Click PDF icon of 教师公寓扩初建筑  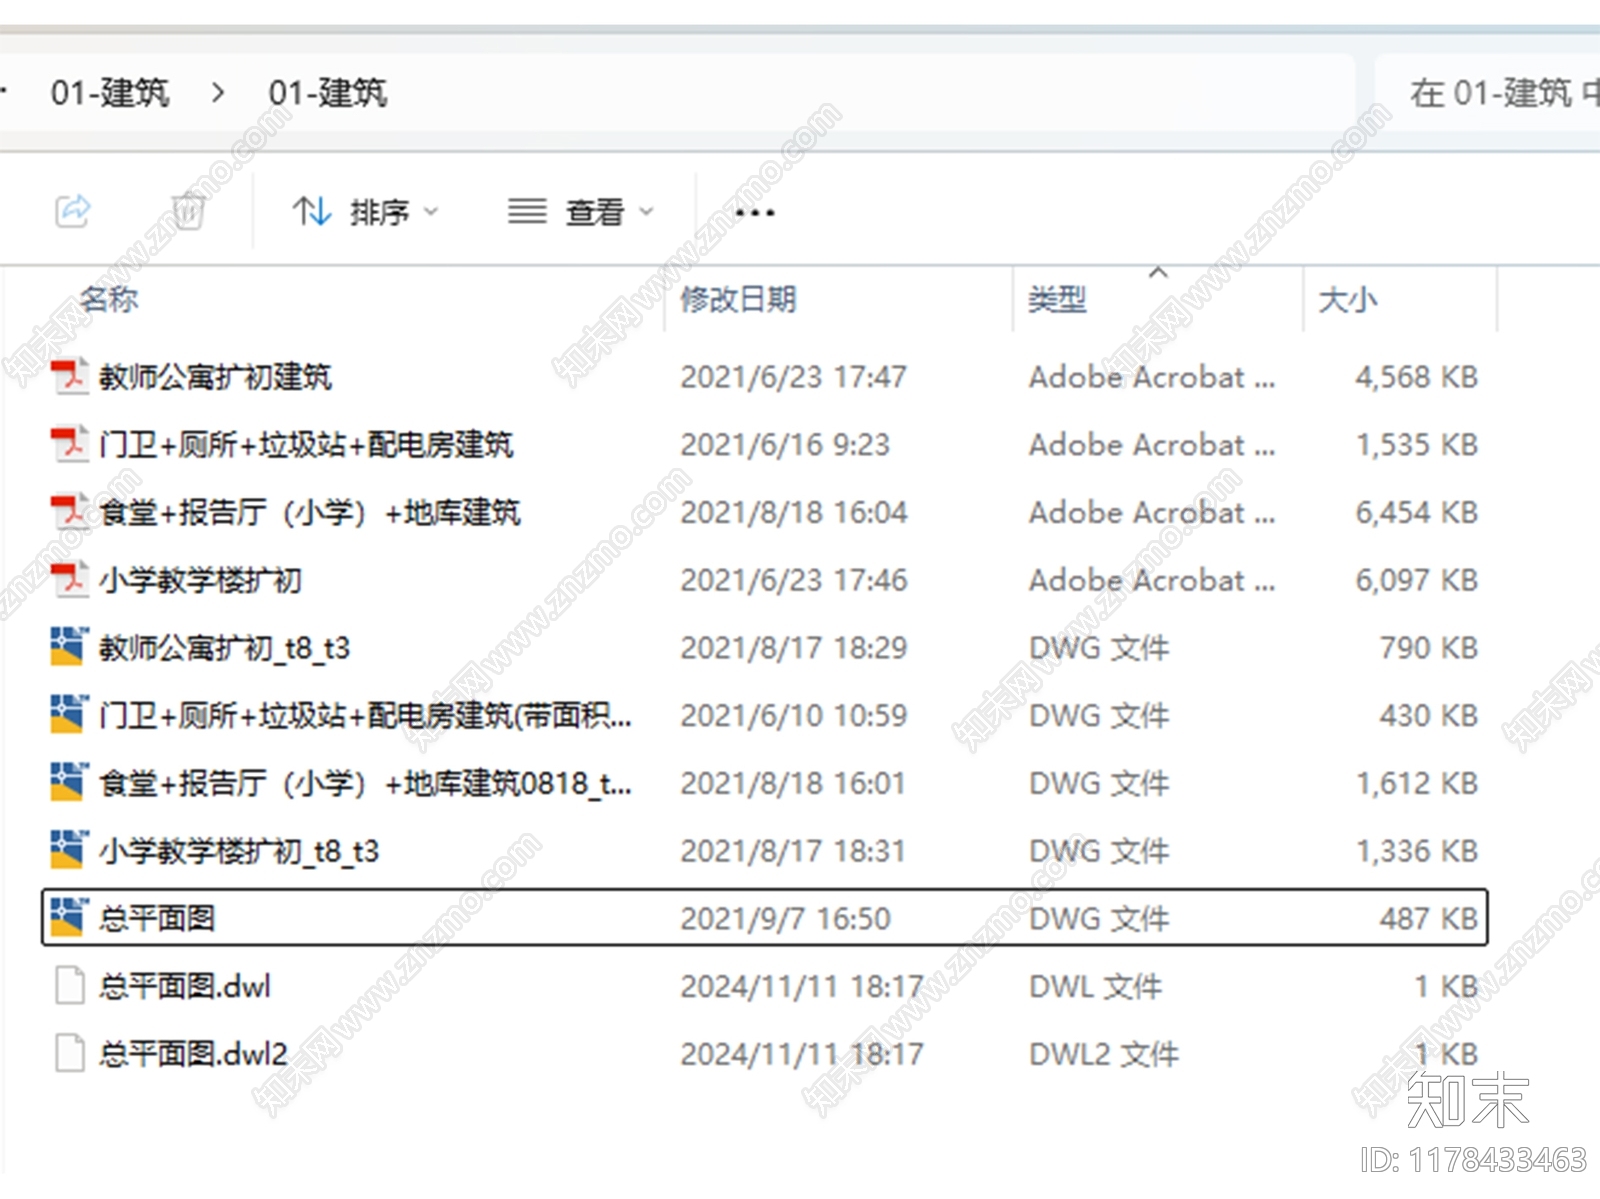pyautogui.click(x=69, y=377)
